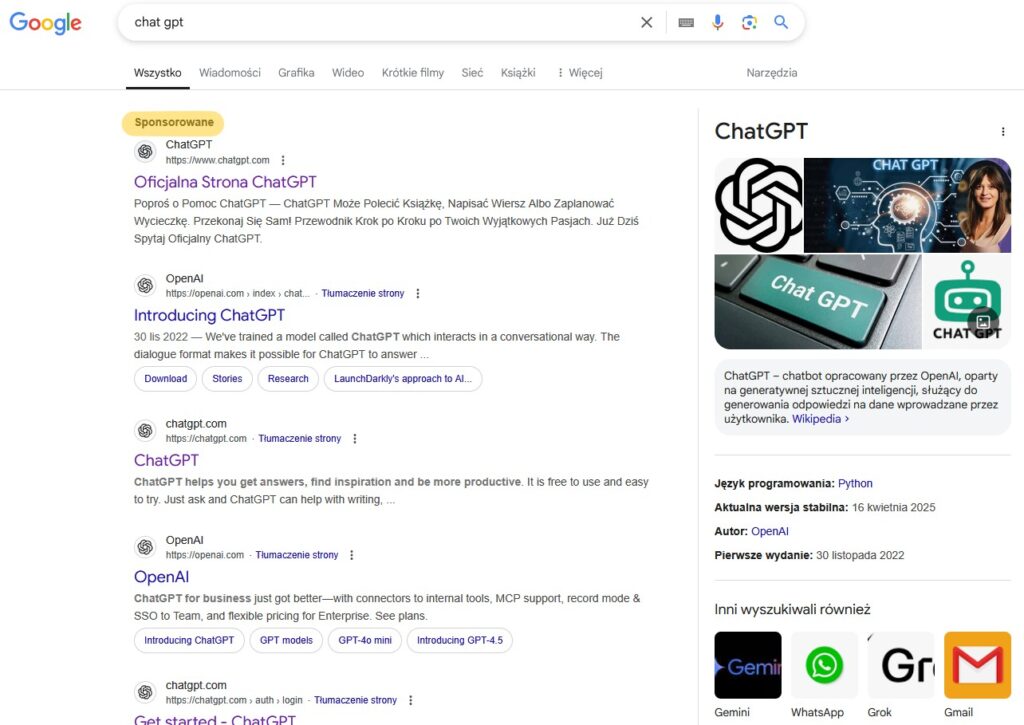1024x725 pixels.
Task: Click the OpenAI author link
Action: 770,531
